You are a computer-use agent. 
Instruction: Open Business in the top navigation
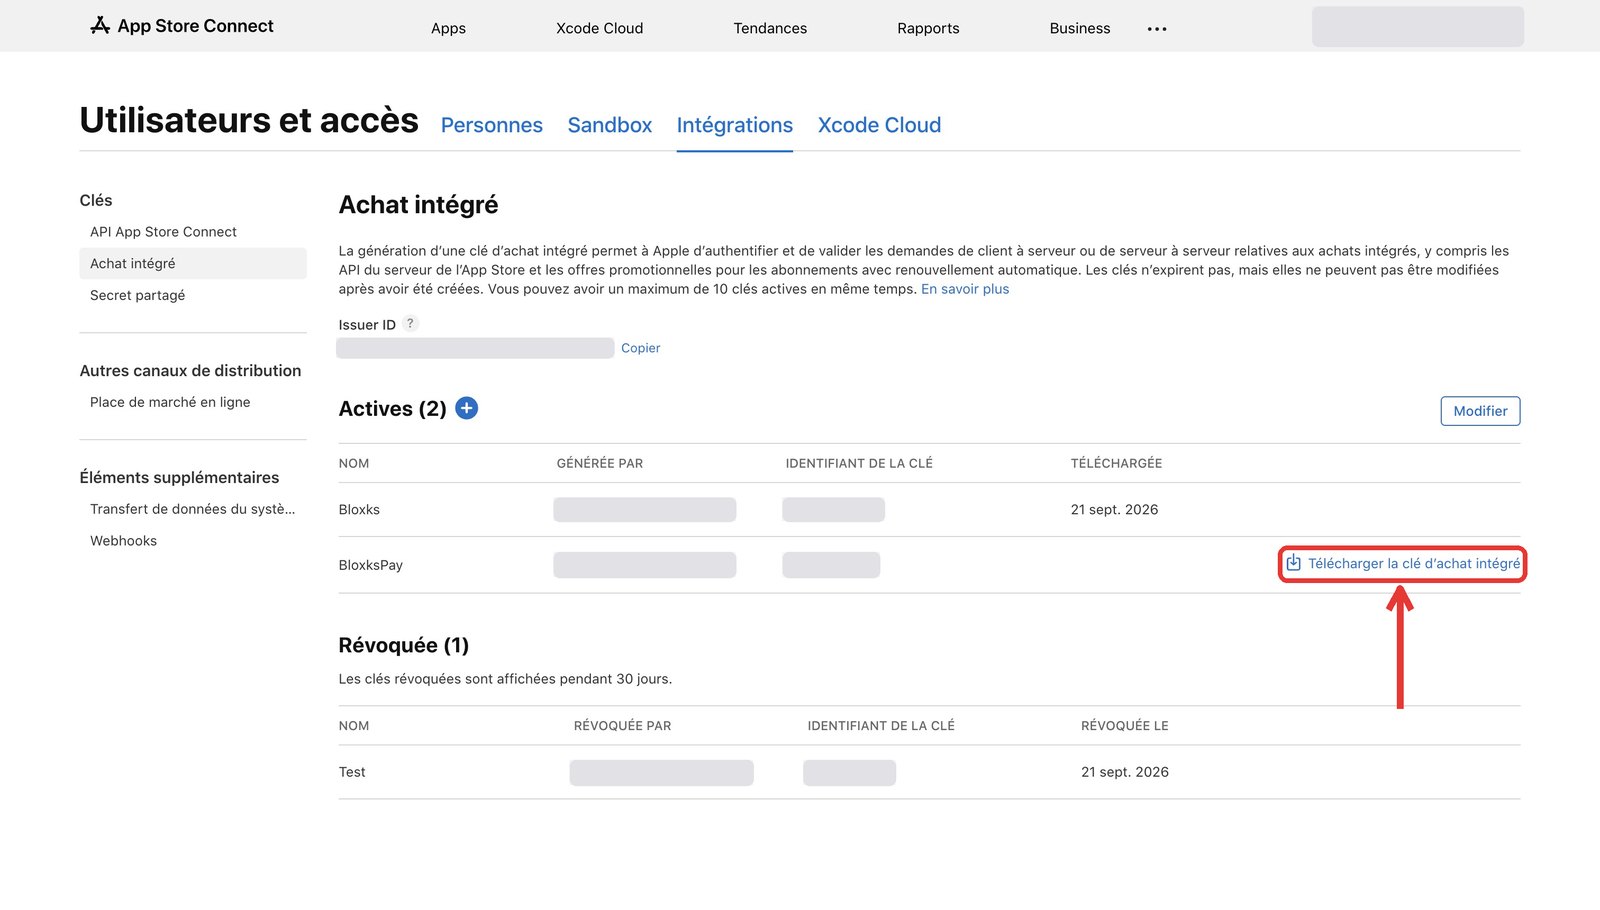tap(1080, 28)
